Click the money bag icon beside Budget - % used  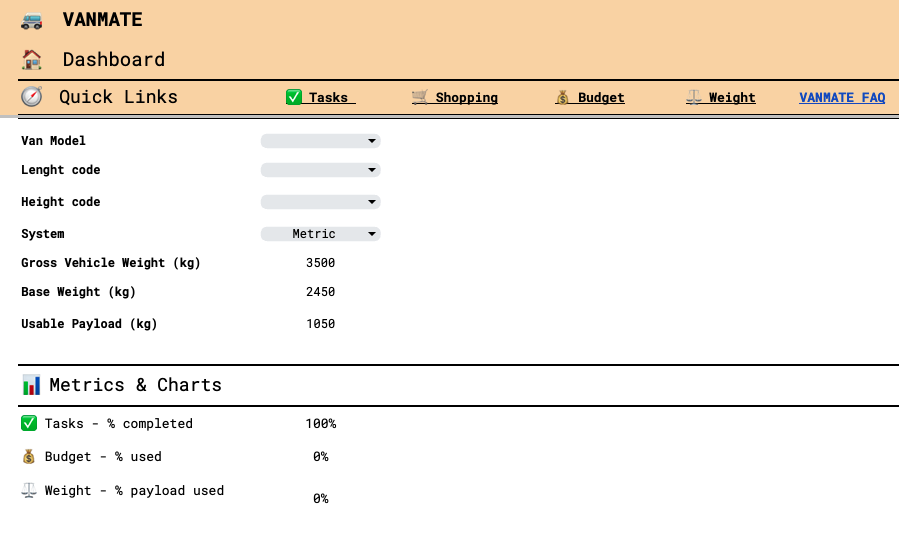(x=29, y=457)
